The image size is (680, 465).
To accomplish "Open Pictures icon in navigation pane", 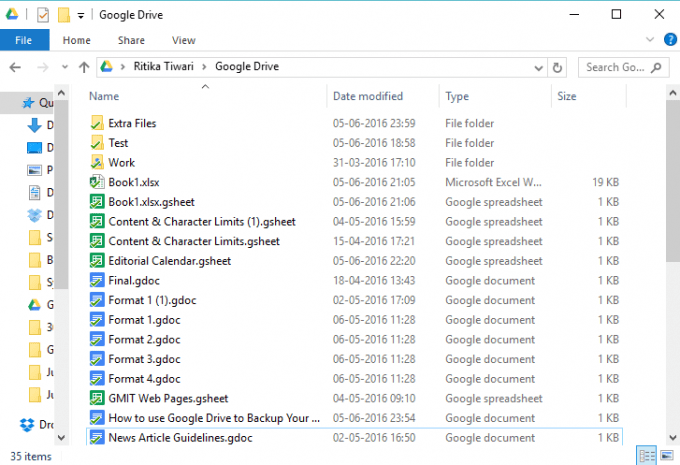I will [x=35, y=170].
